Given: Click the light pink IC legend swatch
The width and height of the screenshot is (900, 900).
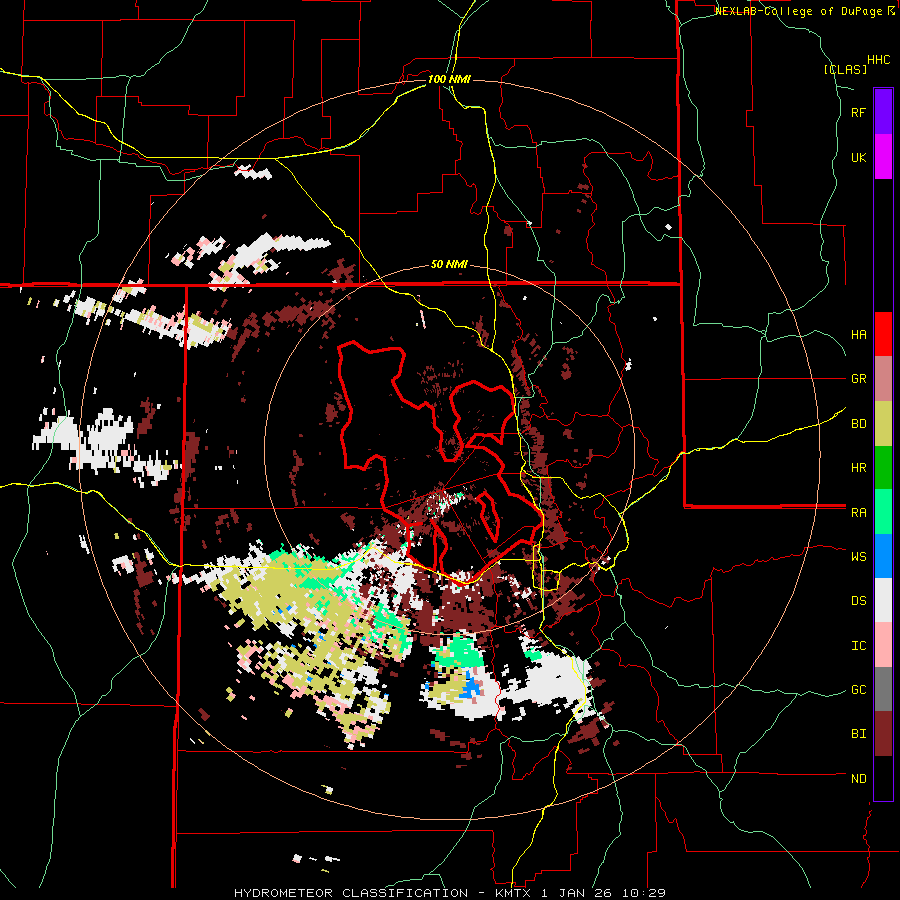Looking at the screenshot, I should click(x=883, y=646).
